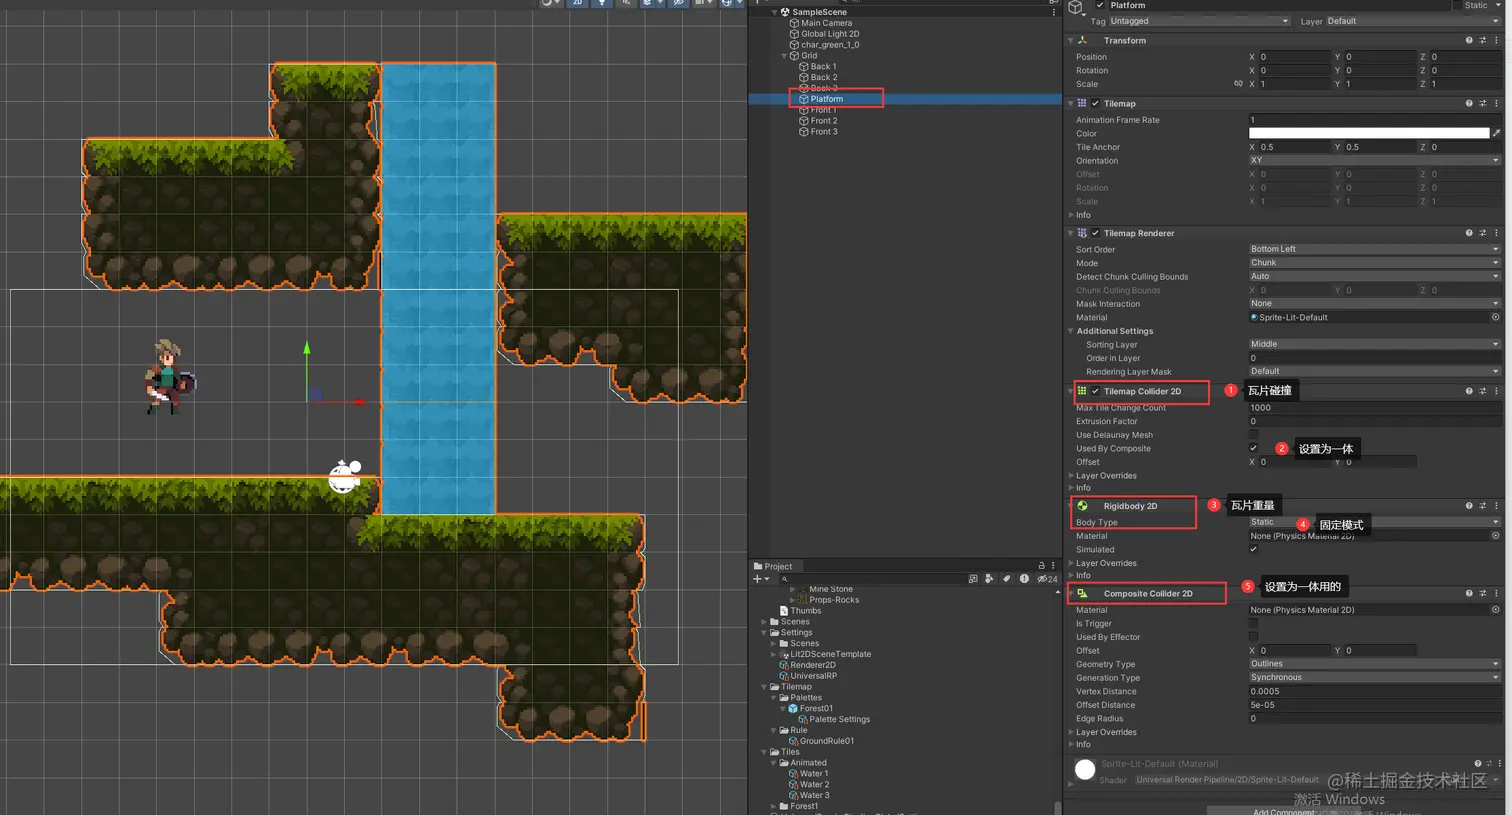Image resolution: width=1512 pixels, height=815 pixels.
Task: Select the player character sprite in Scene
Action: click(x=169, y=377)
